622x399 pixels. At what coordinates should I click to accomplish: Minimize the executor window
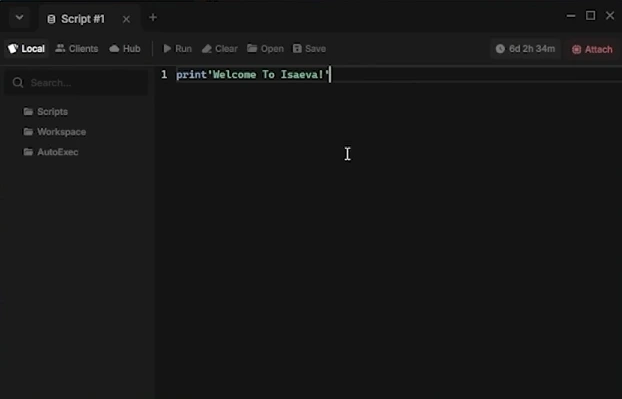point(571,16)
